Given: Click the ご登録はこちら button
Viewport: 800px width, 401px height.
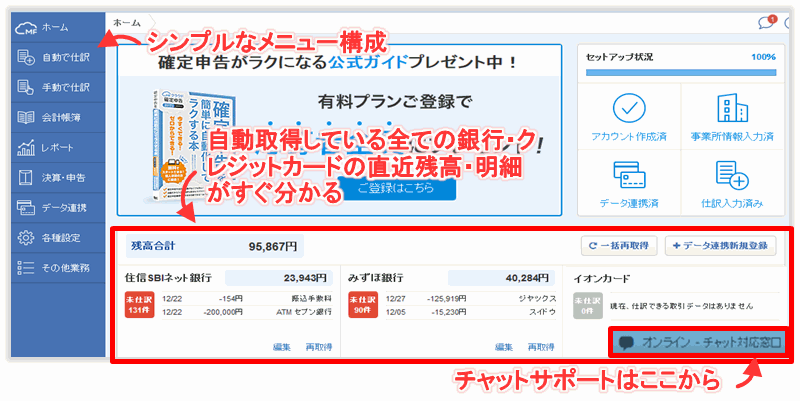Looking at the screenshot, I should pos(396,188).
